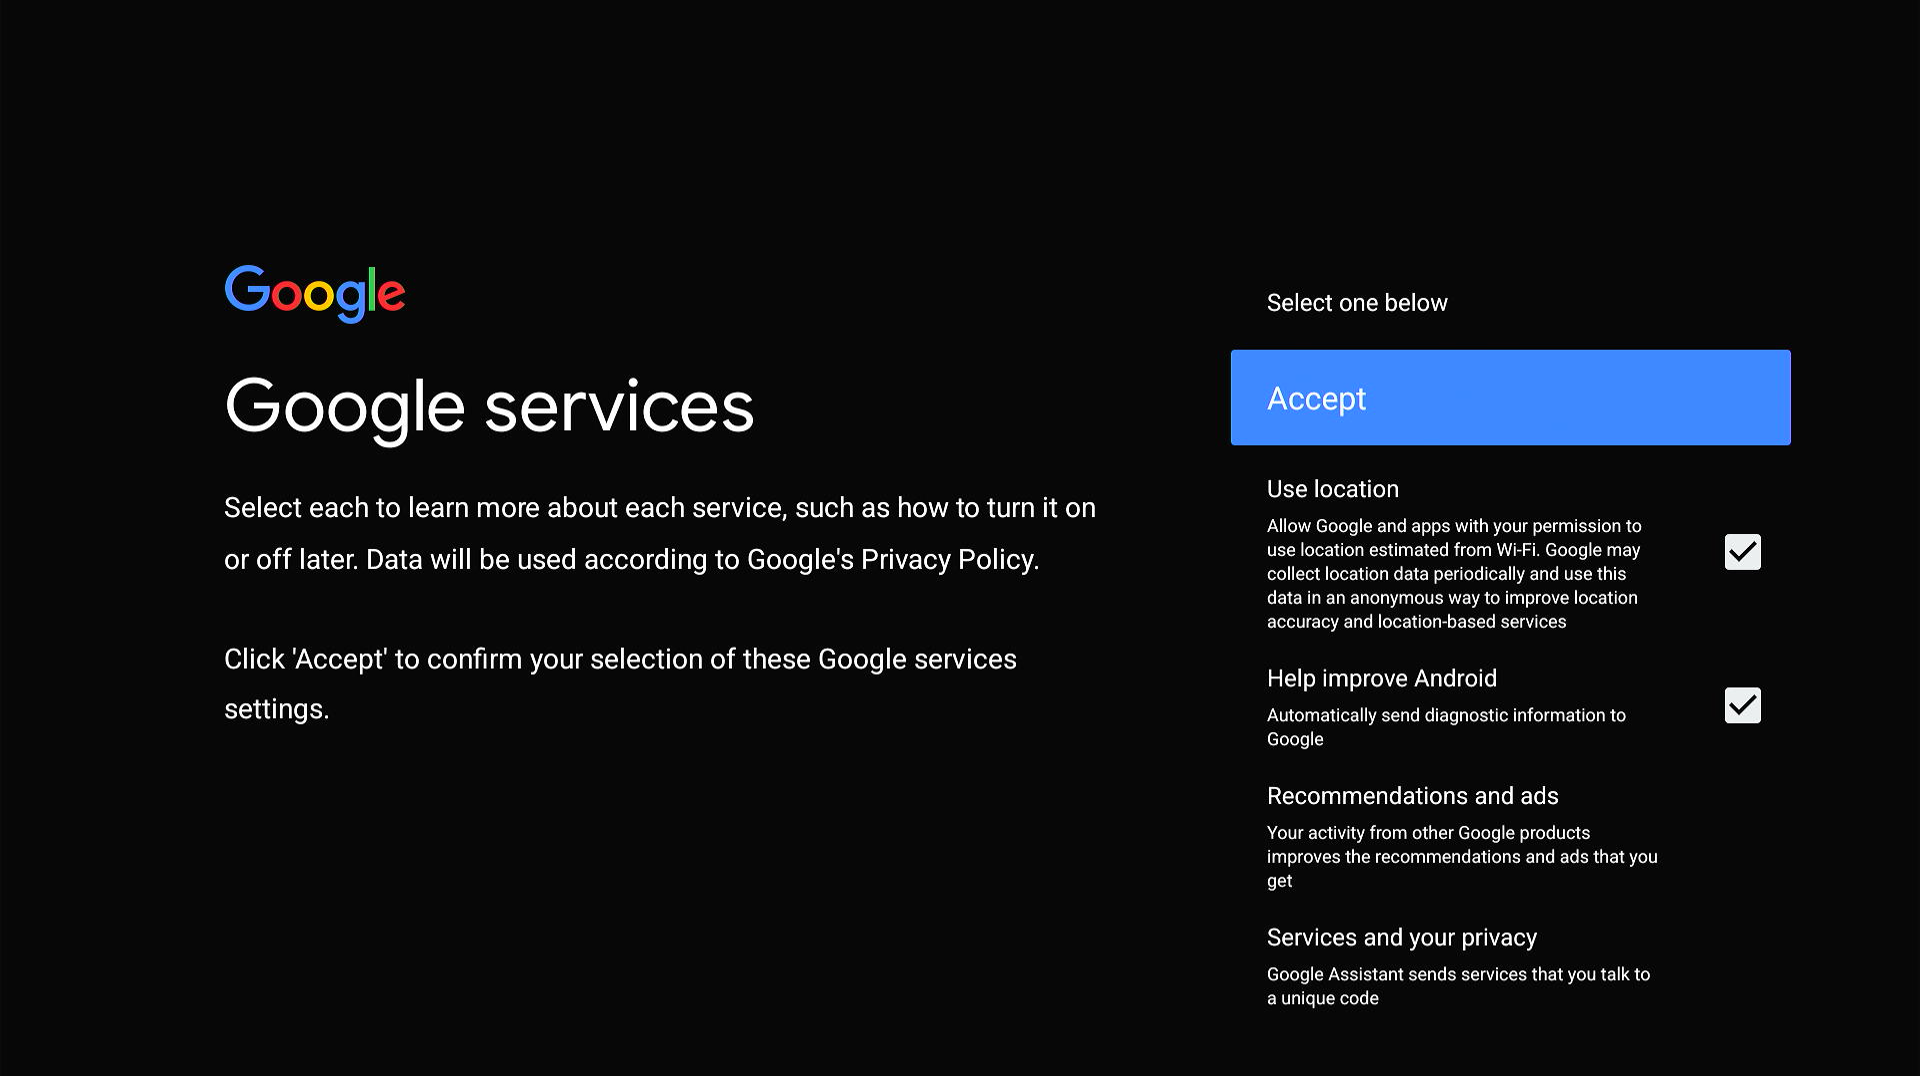The image size is (1920, 1076).
Task: Click 'Google Assistant sends services' description
Action: pos(1458,986)
